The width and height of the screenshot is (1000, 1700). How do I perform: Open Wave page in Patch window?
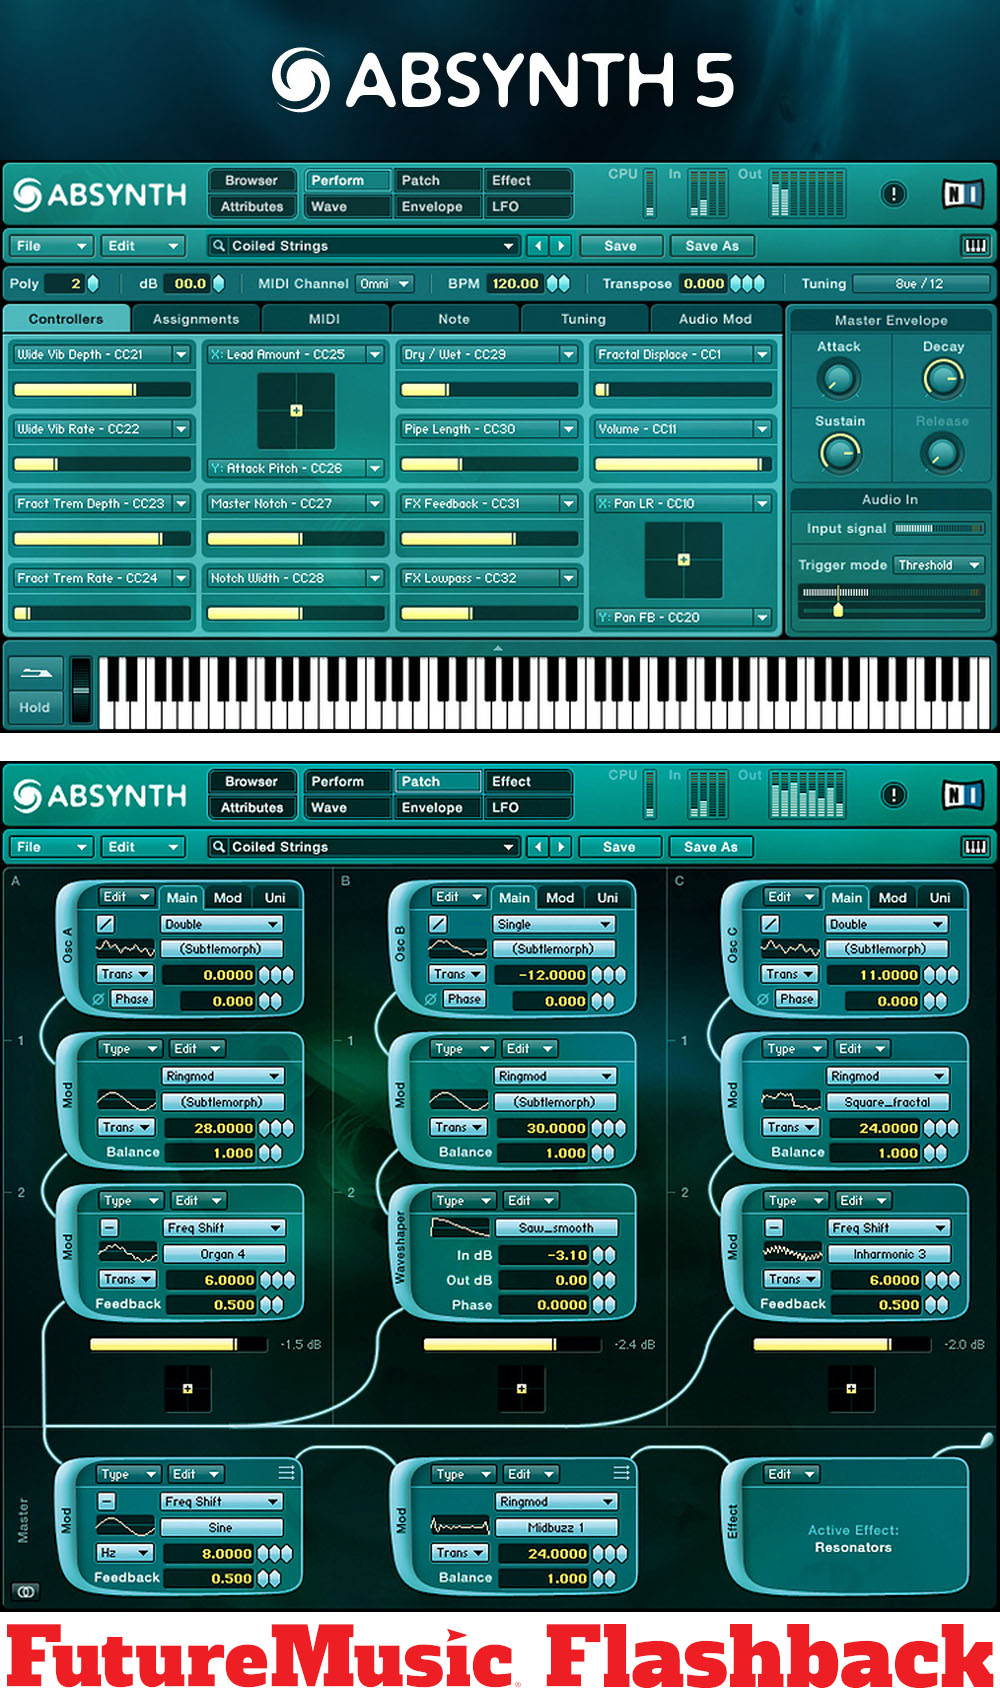tap(347, 808)
